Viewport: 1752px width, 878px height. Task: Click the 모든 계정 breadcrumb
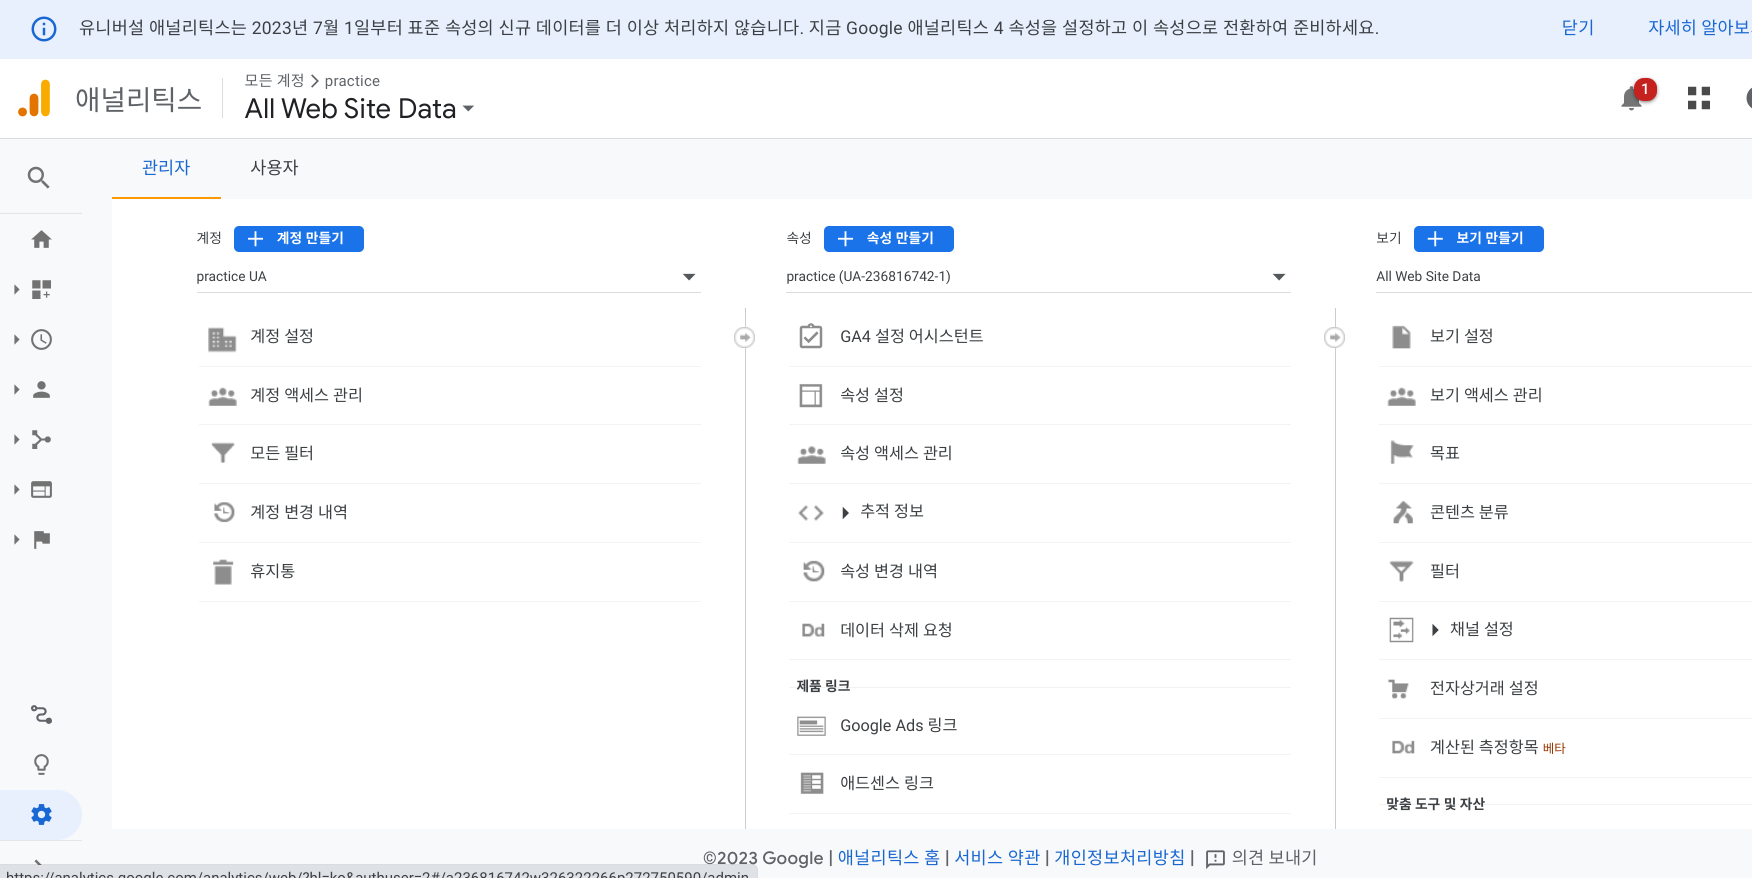pos(274,81)
